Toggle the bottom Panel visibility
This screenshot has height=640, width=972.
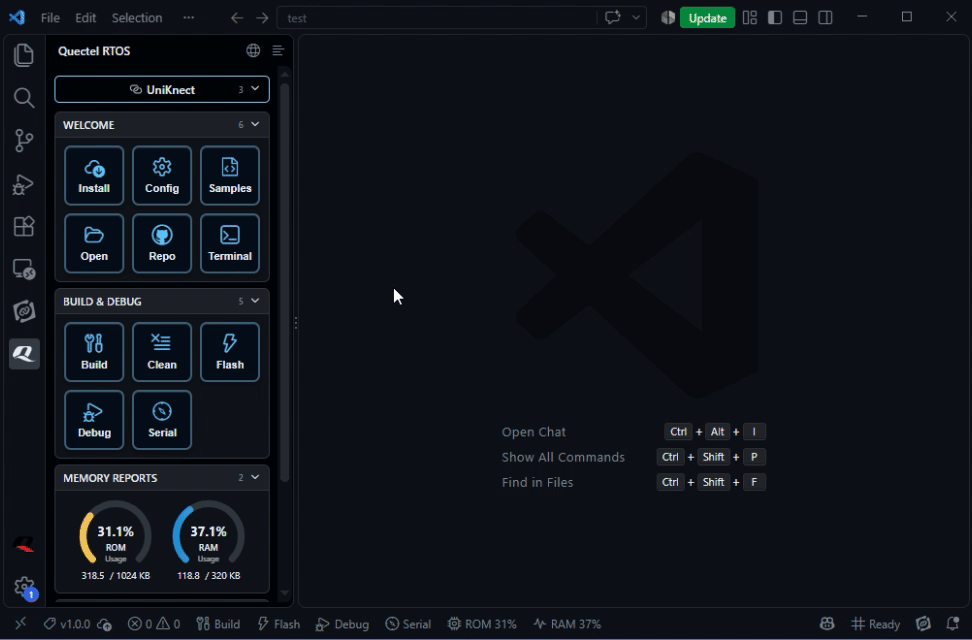click(800, 17)
